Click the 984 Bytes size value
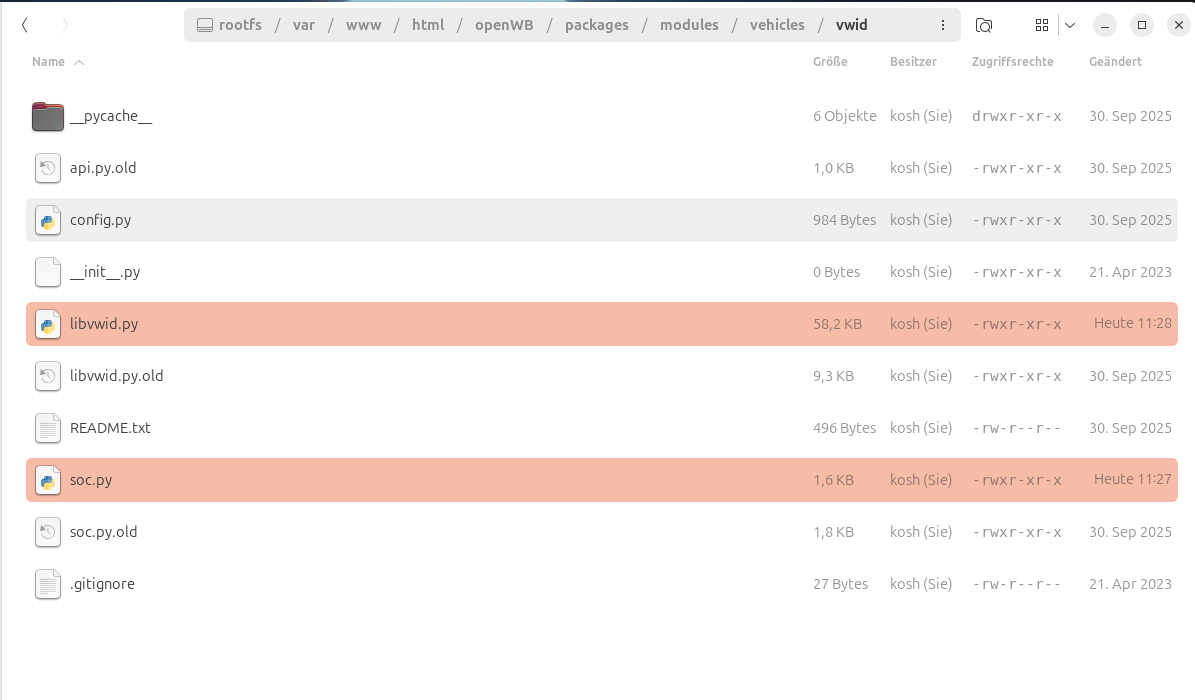This screenshot has width=1195, height=700. coord(844,220)
